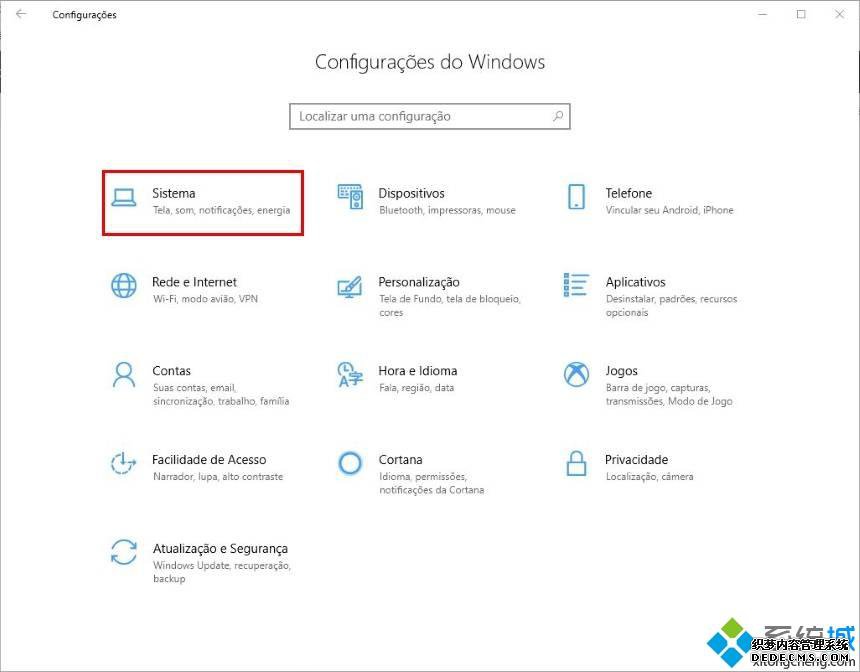Open the Atualização e Segurança label
860x672 pixels.
point(220,549)
